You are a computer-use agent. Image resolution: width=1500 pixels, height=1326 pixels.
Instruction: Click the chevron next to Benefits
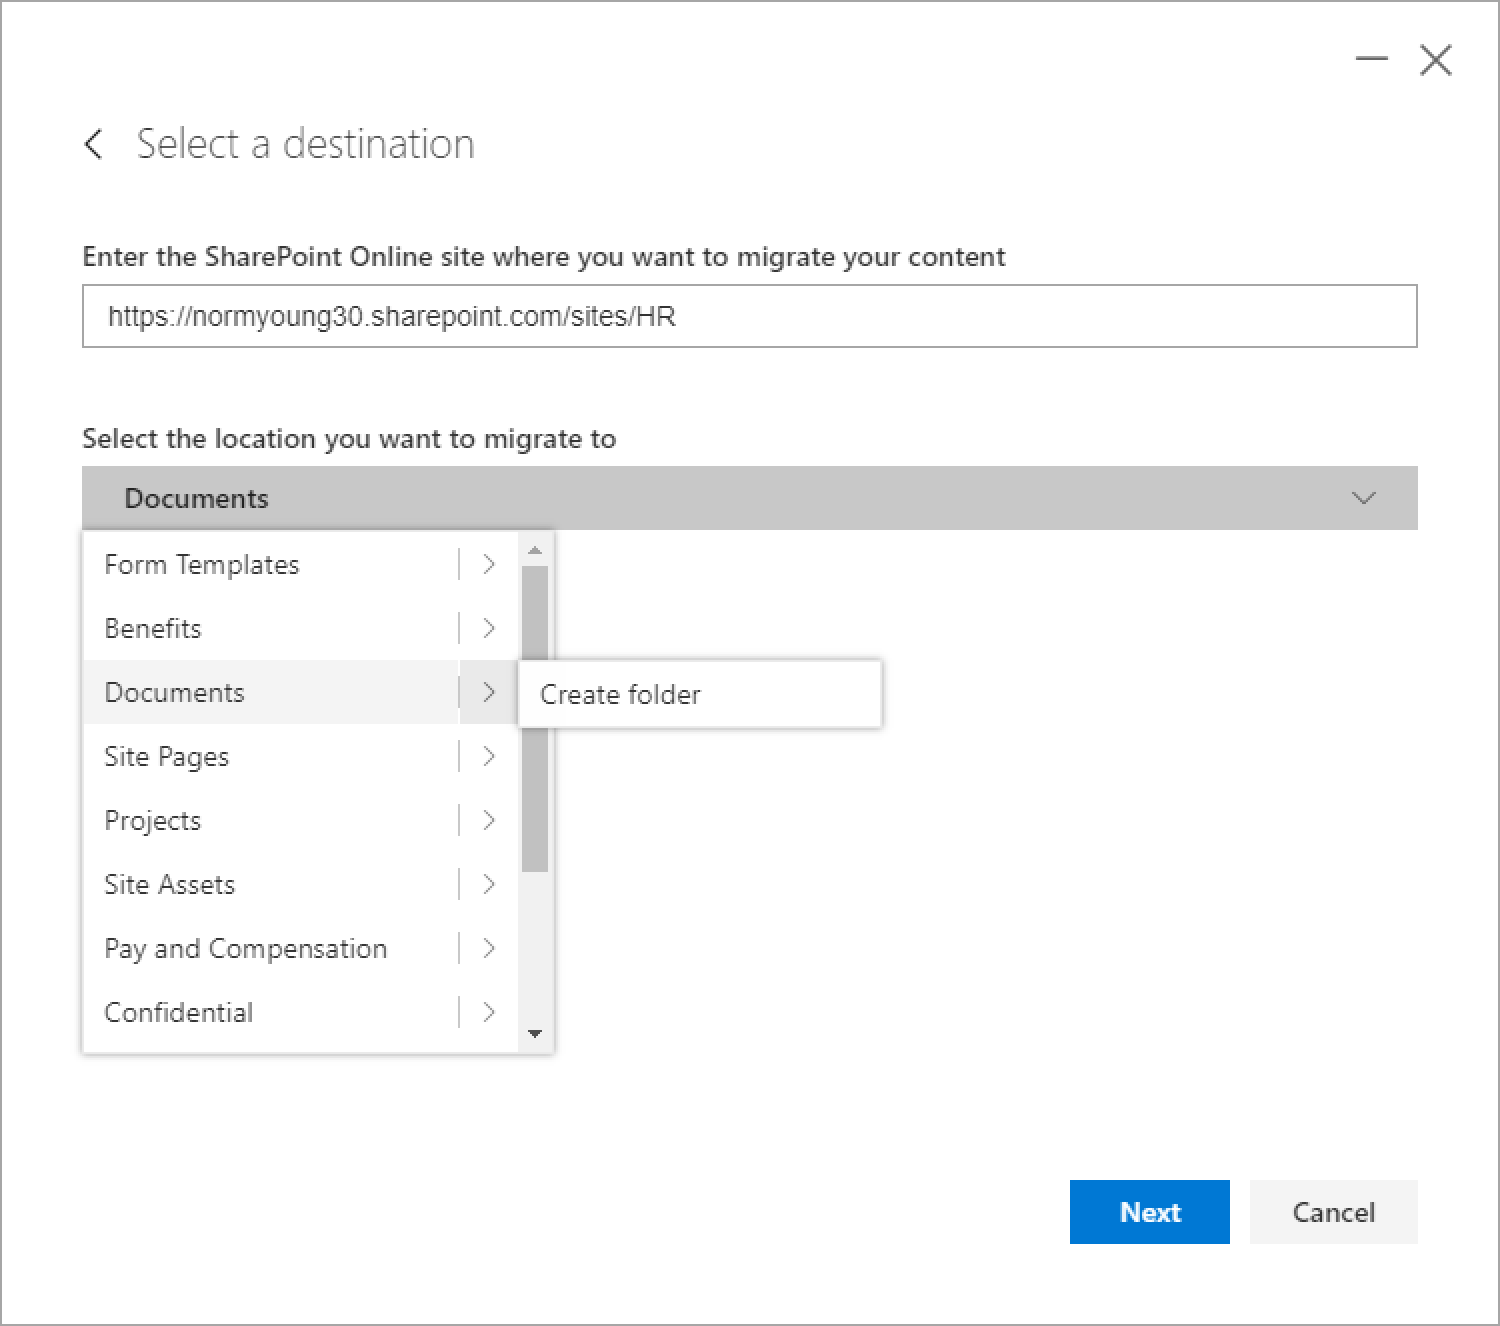pyautogui.click(x=489, y=628)
